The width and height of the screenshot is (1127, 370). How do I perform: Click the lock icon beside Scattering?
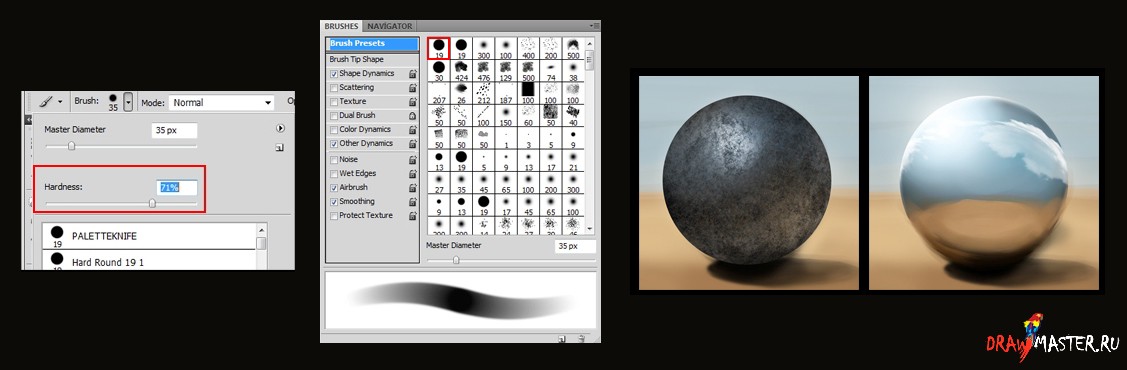[413, 88]
